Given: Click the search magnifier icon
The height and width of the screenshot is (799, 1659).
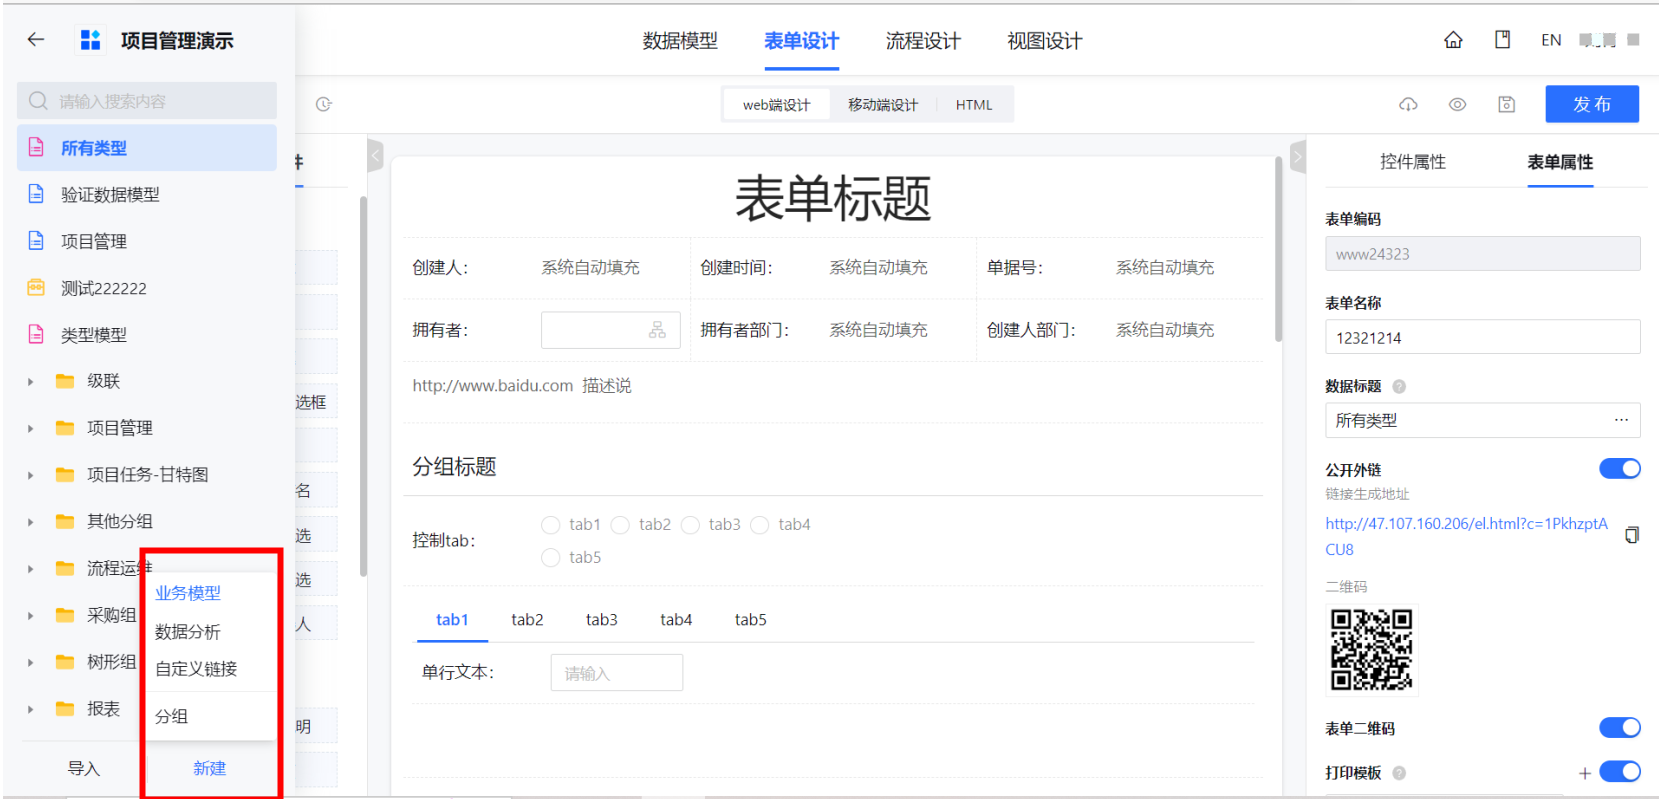Looking at the screenshot, I should coord(38,101).
